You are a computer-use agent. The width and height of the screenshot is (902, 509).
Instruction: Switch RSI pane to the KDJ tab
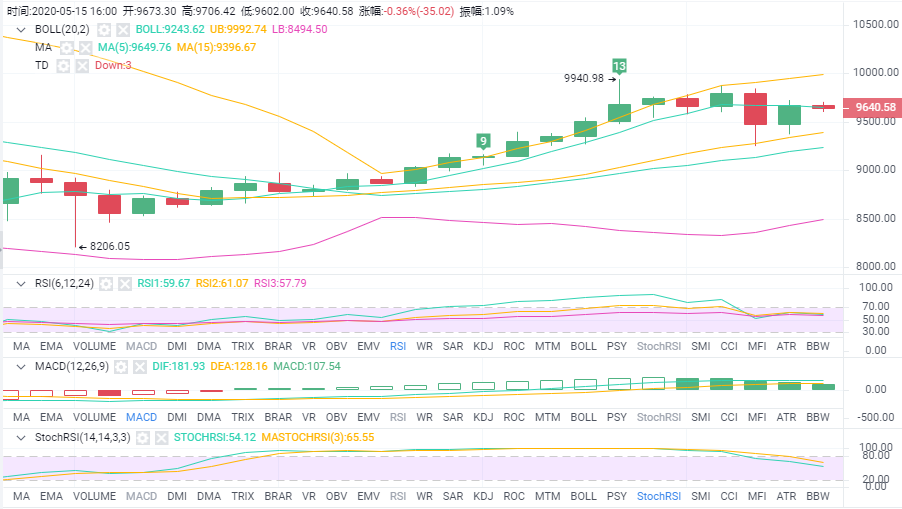pos(483,346)
